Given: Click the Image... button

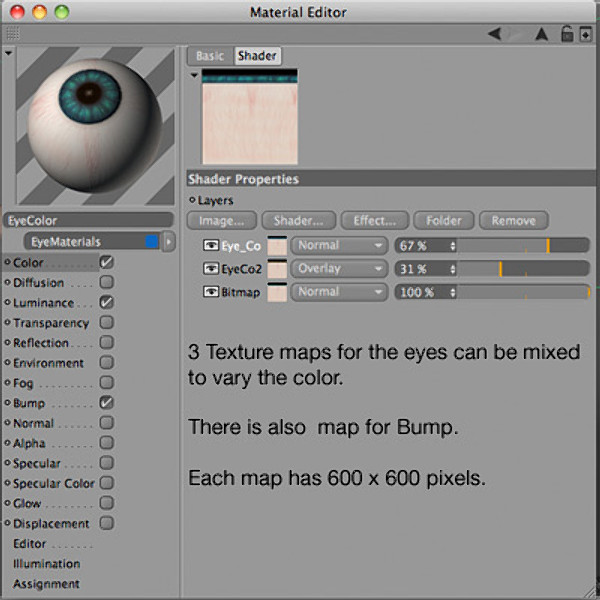Looking at the screenshot, I should [222, 221].
